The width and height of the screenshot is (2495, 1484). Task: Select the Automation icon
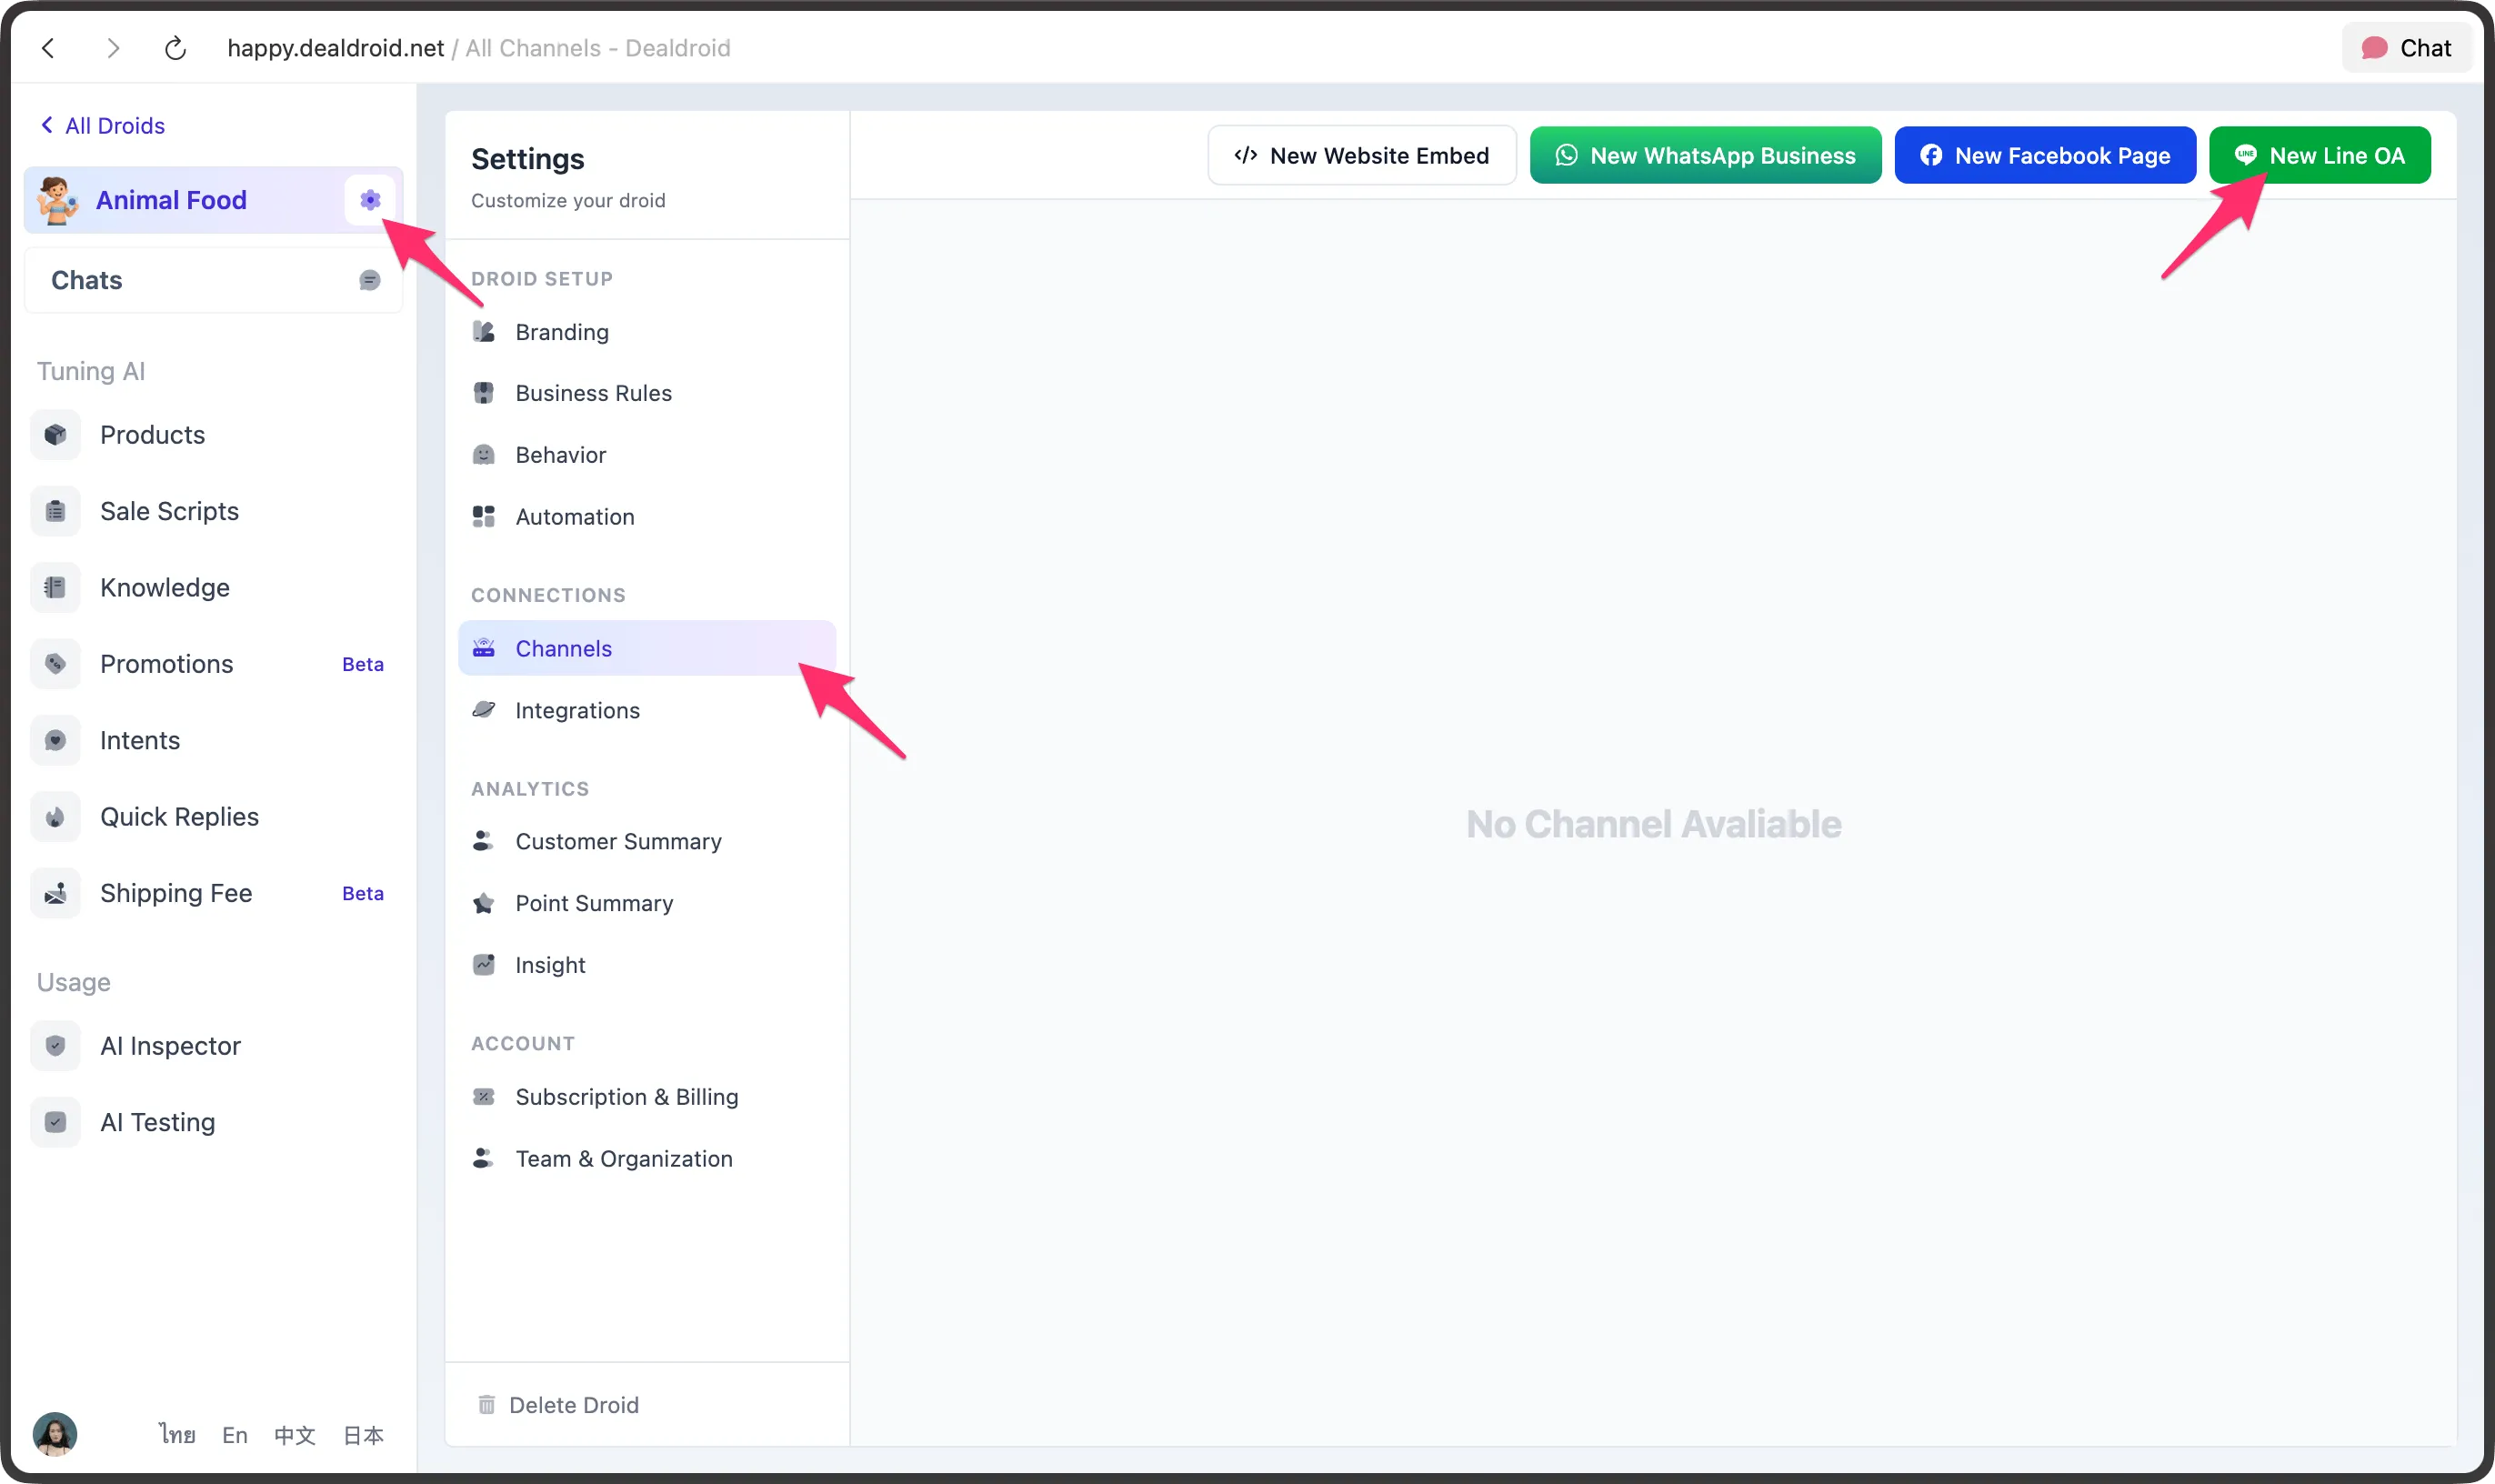pos(485,516)
